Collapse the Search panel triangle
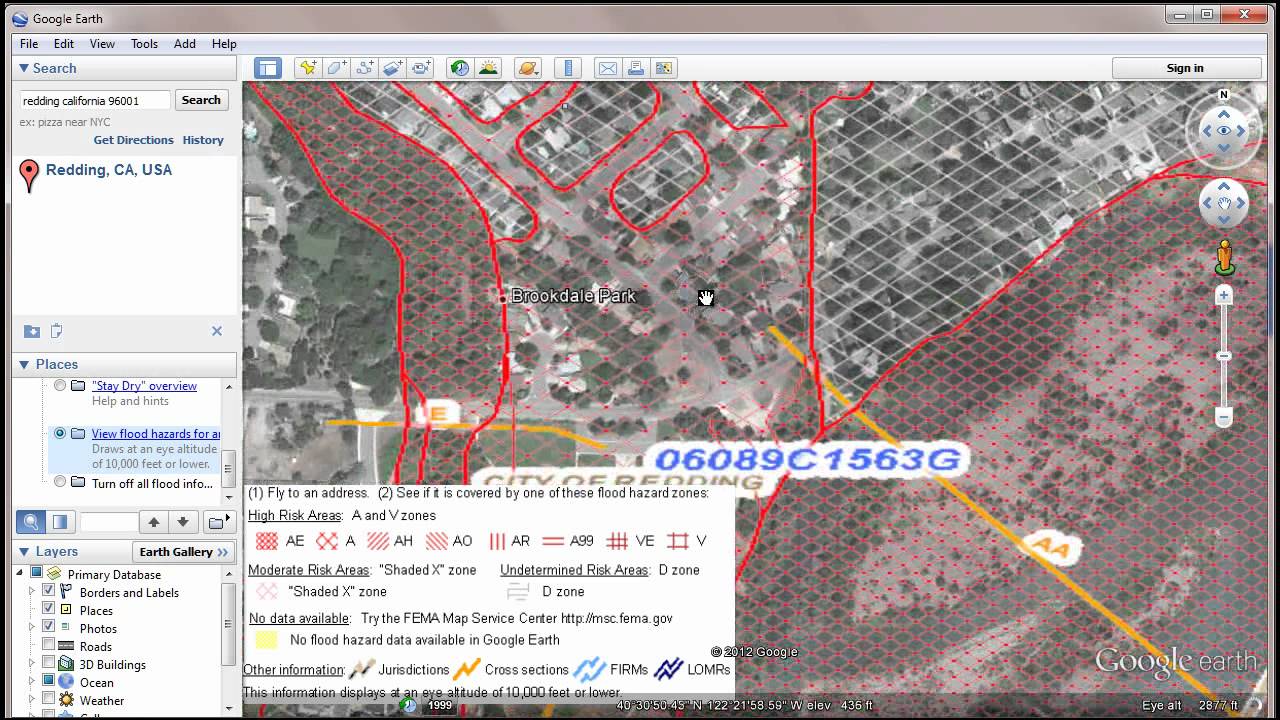The width and height of the screenshot is (1280, 720). [23, 68]
